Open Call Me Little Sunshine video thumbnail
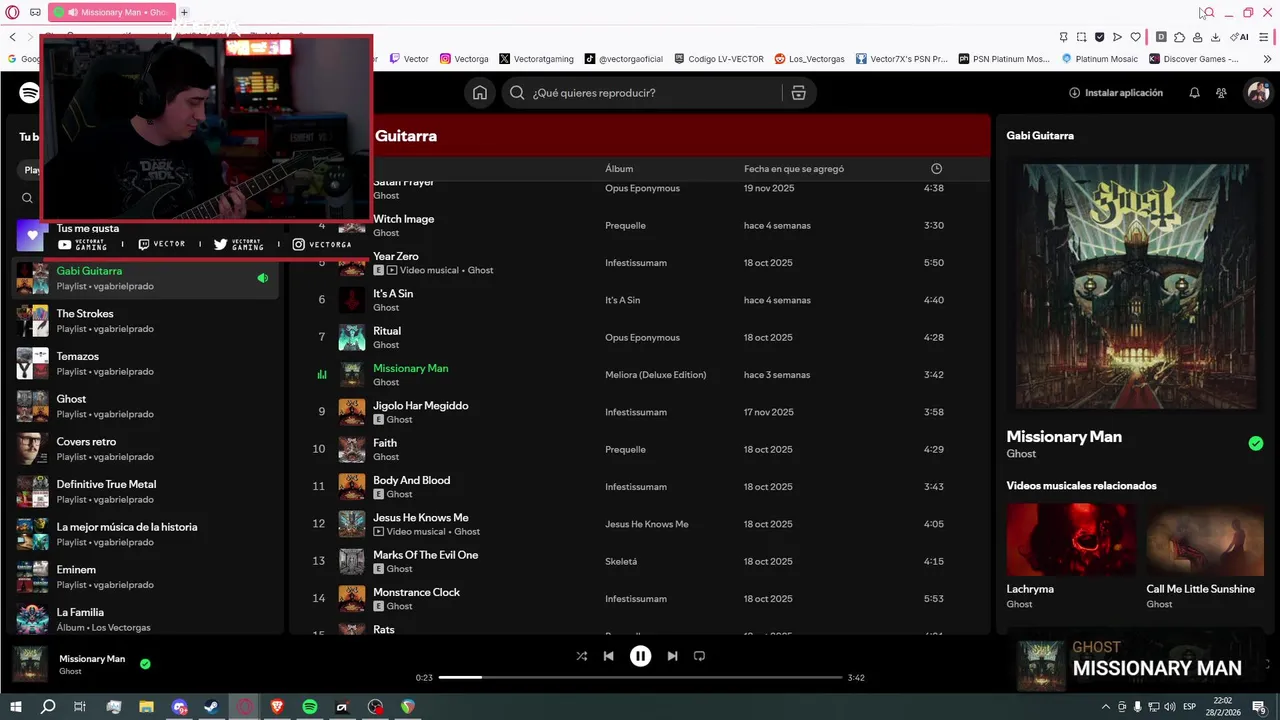 1205,539
